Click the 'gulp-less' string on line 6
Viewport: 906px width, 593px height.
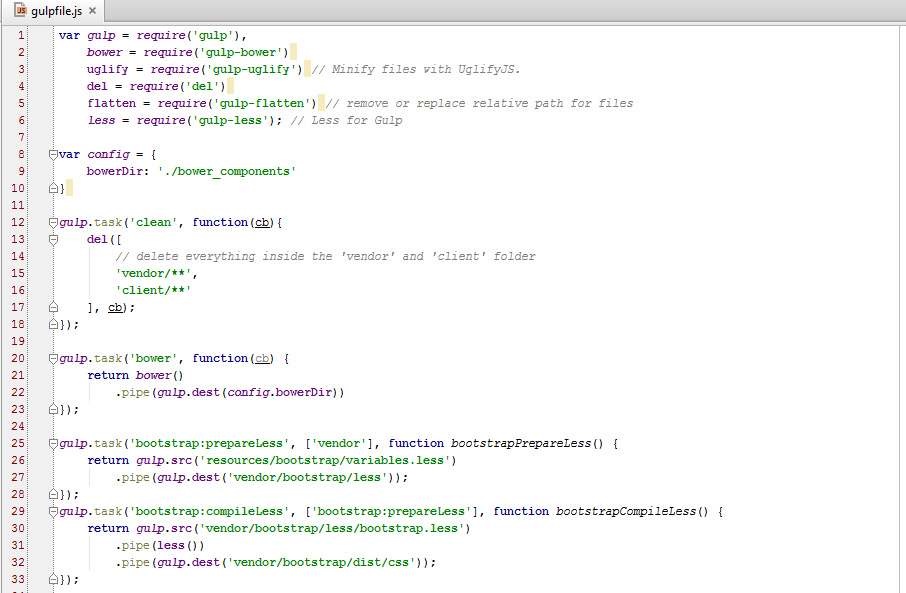pos(231,120)
